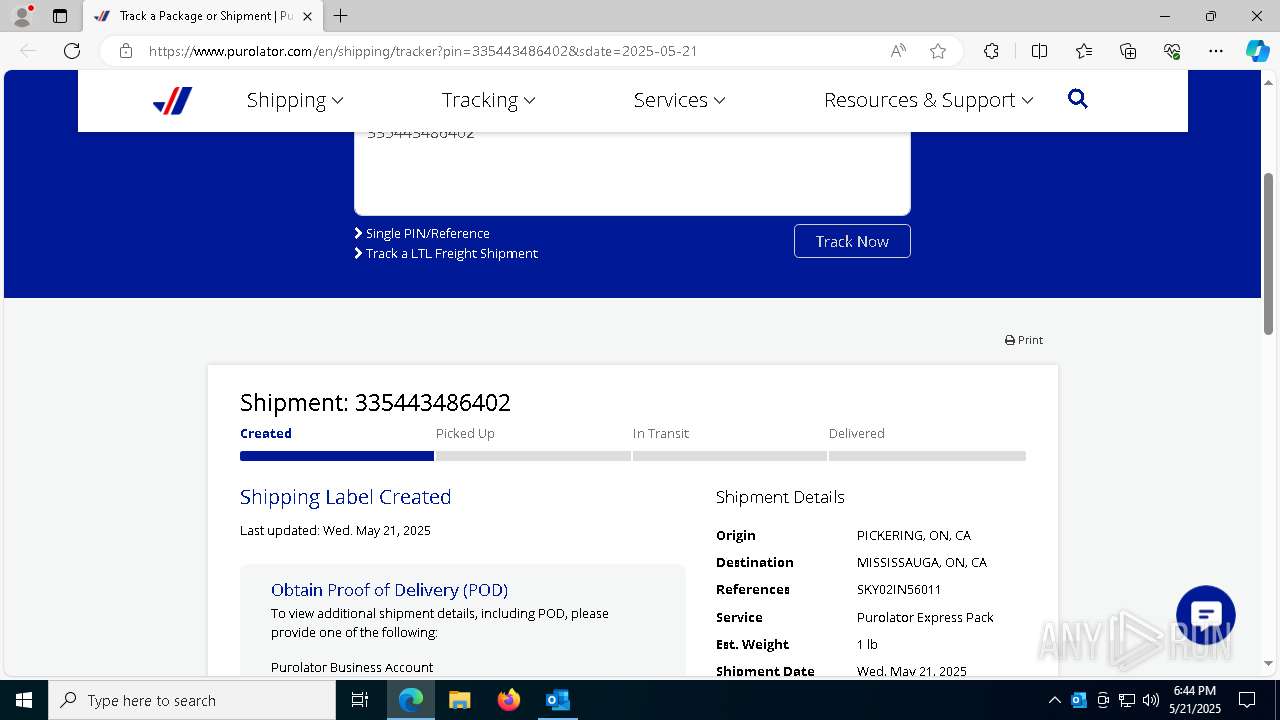This screenshot has width=1280, height=720.
Task: Click the Purolator Business Account text
Action: 352,667
